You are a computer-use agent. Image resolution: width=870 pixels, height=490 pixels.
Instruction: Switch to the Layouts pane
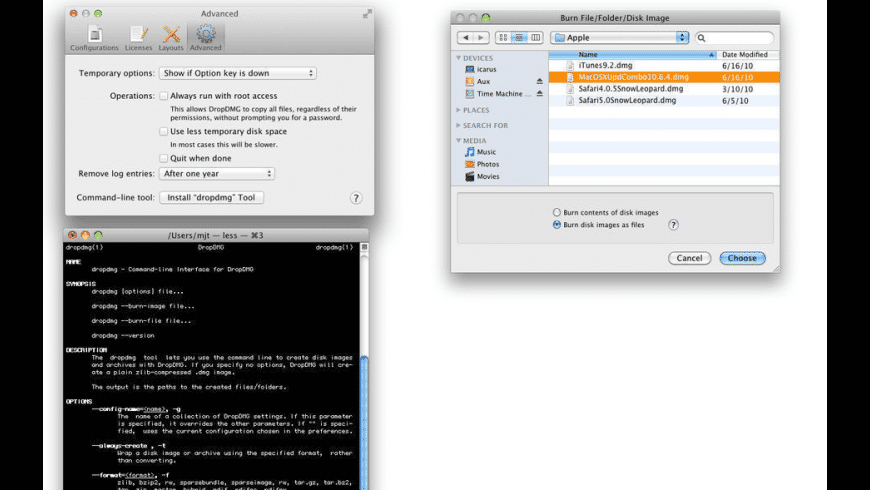pos(171,38)
